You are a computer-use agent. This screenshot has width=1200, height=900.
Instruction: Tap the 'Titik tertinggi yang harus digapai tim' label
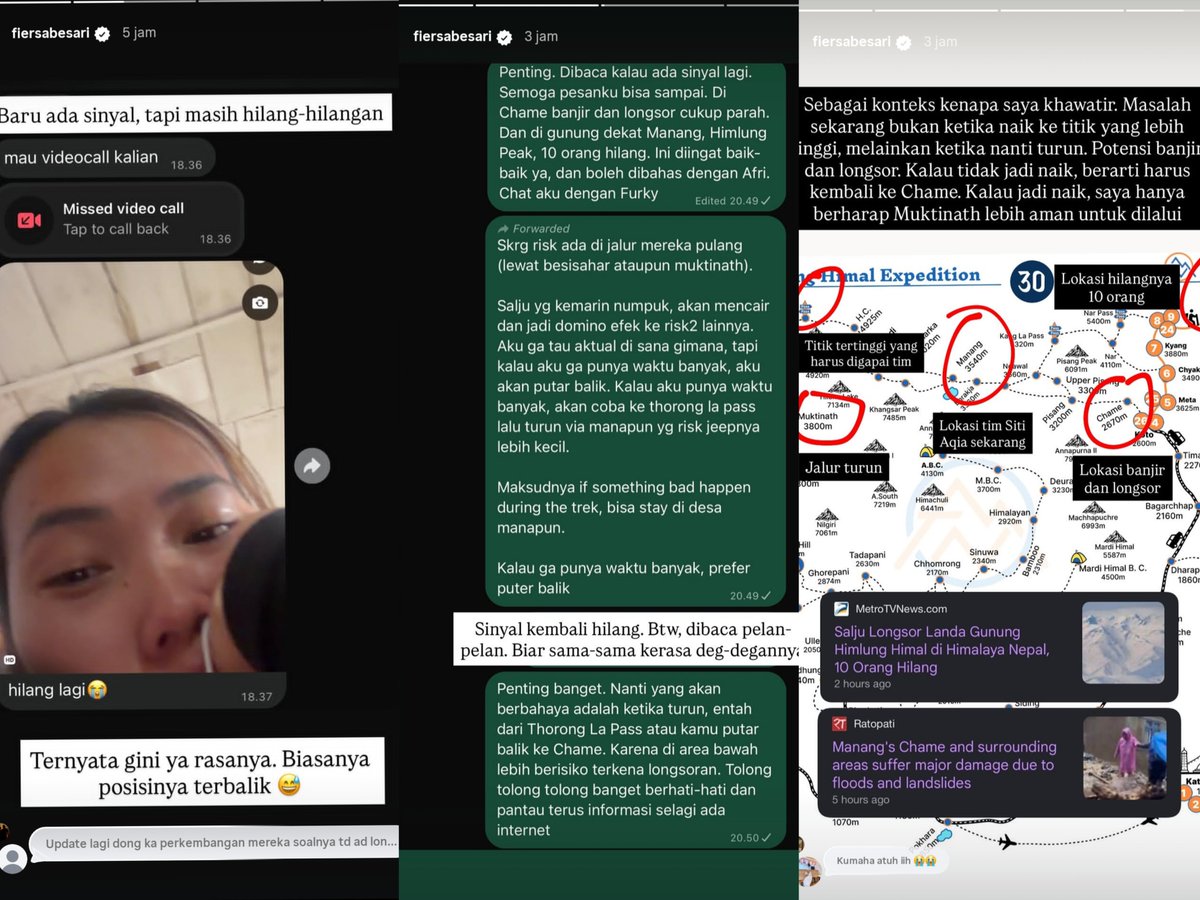tap(861, 353)
